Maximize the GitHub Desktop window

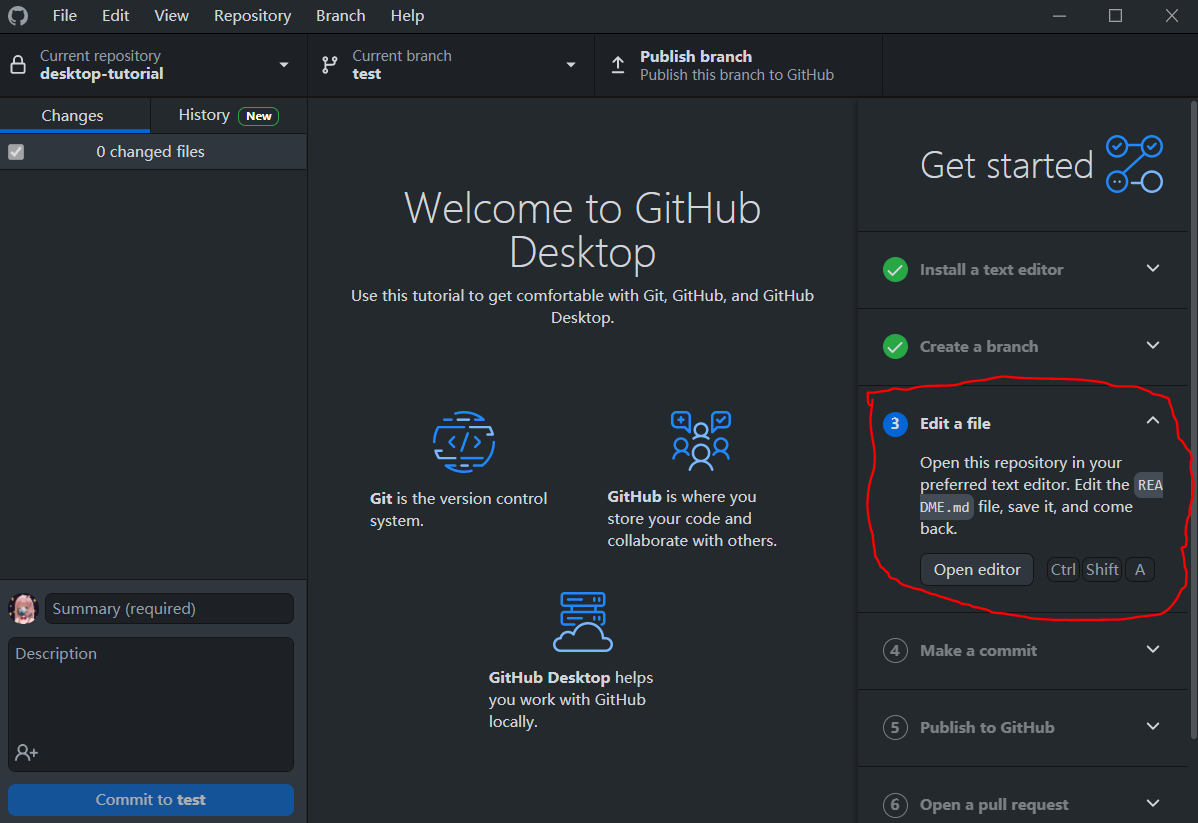pyautogui.click(x=1115, y=16)
